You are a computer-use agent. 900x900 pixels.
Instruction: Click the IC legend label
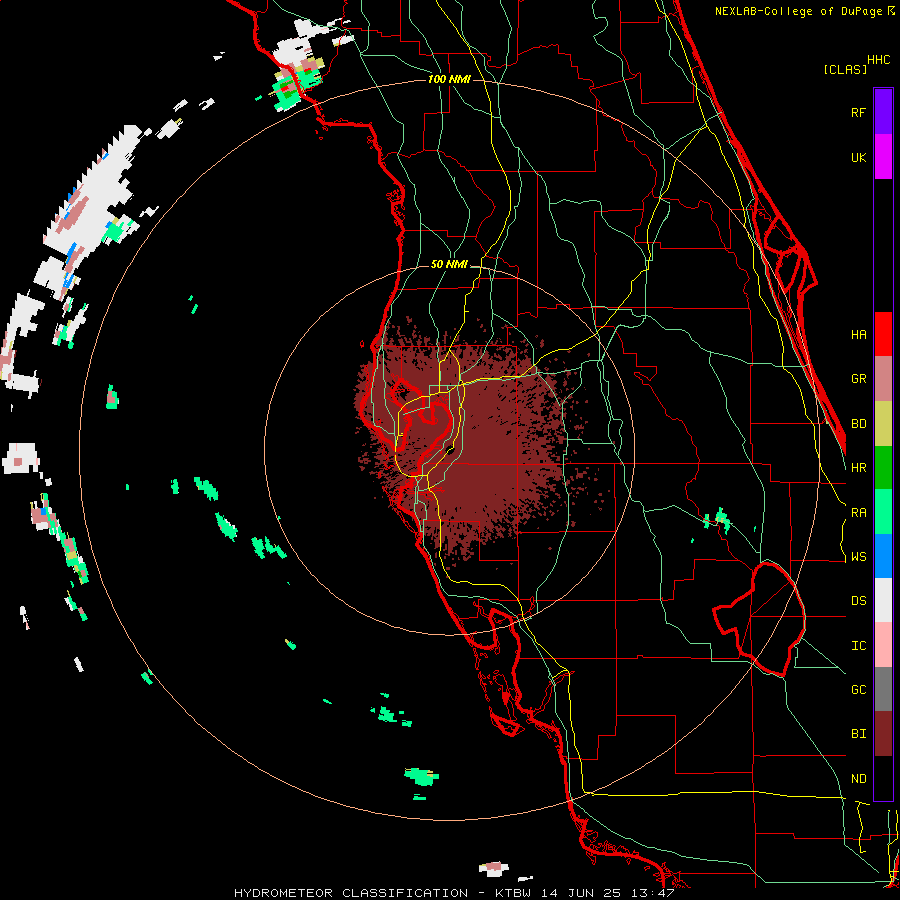[858, 646]
